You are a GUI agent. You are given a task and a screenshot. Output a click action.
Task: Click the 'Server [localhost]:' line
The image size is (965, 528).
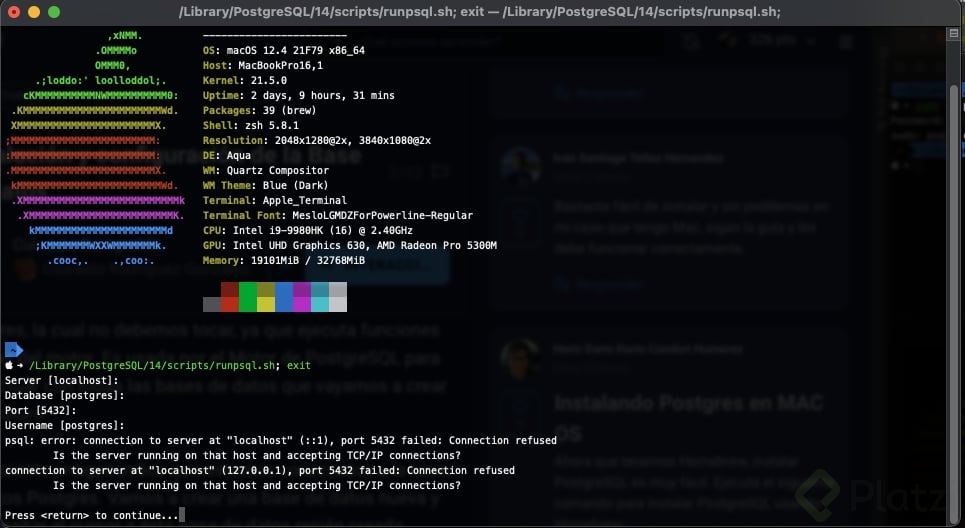[62, 380]
